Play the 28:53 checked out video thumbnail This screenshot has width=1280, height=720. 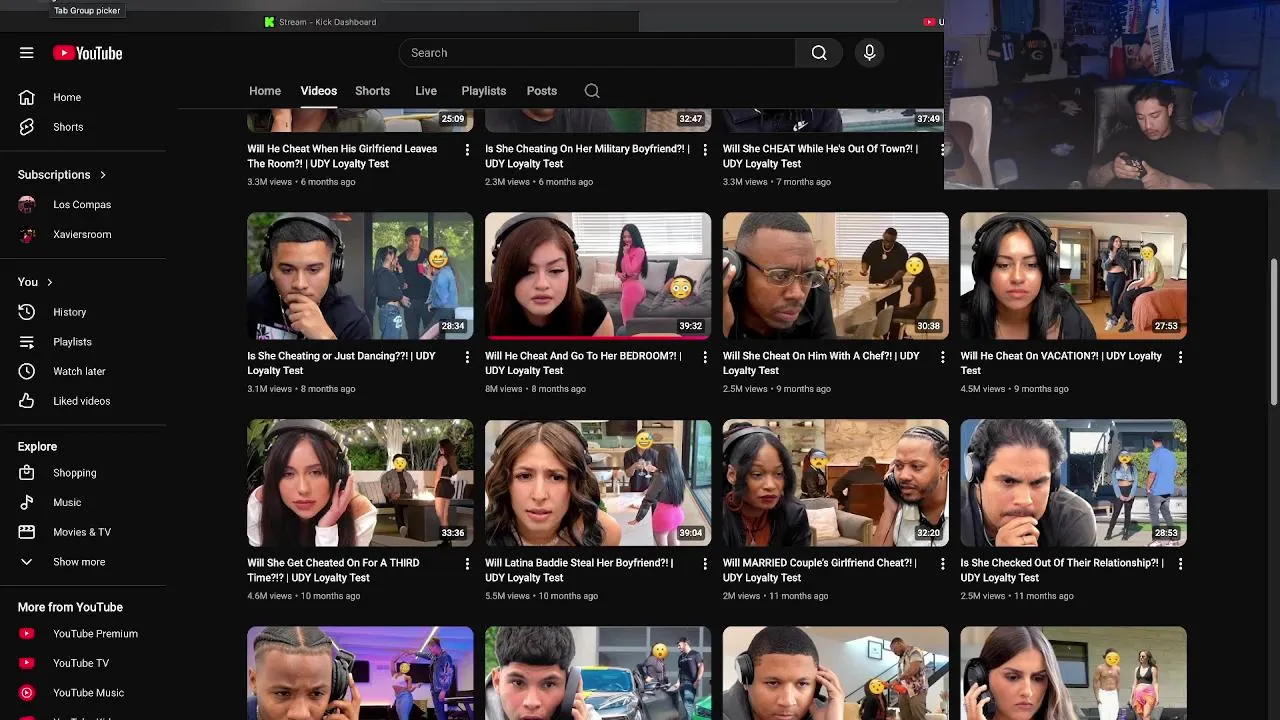(x=1073, y=483)
